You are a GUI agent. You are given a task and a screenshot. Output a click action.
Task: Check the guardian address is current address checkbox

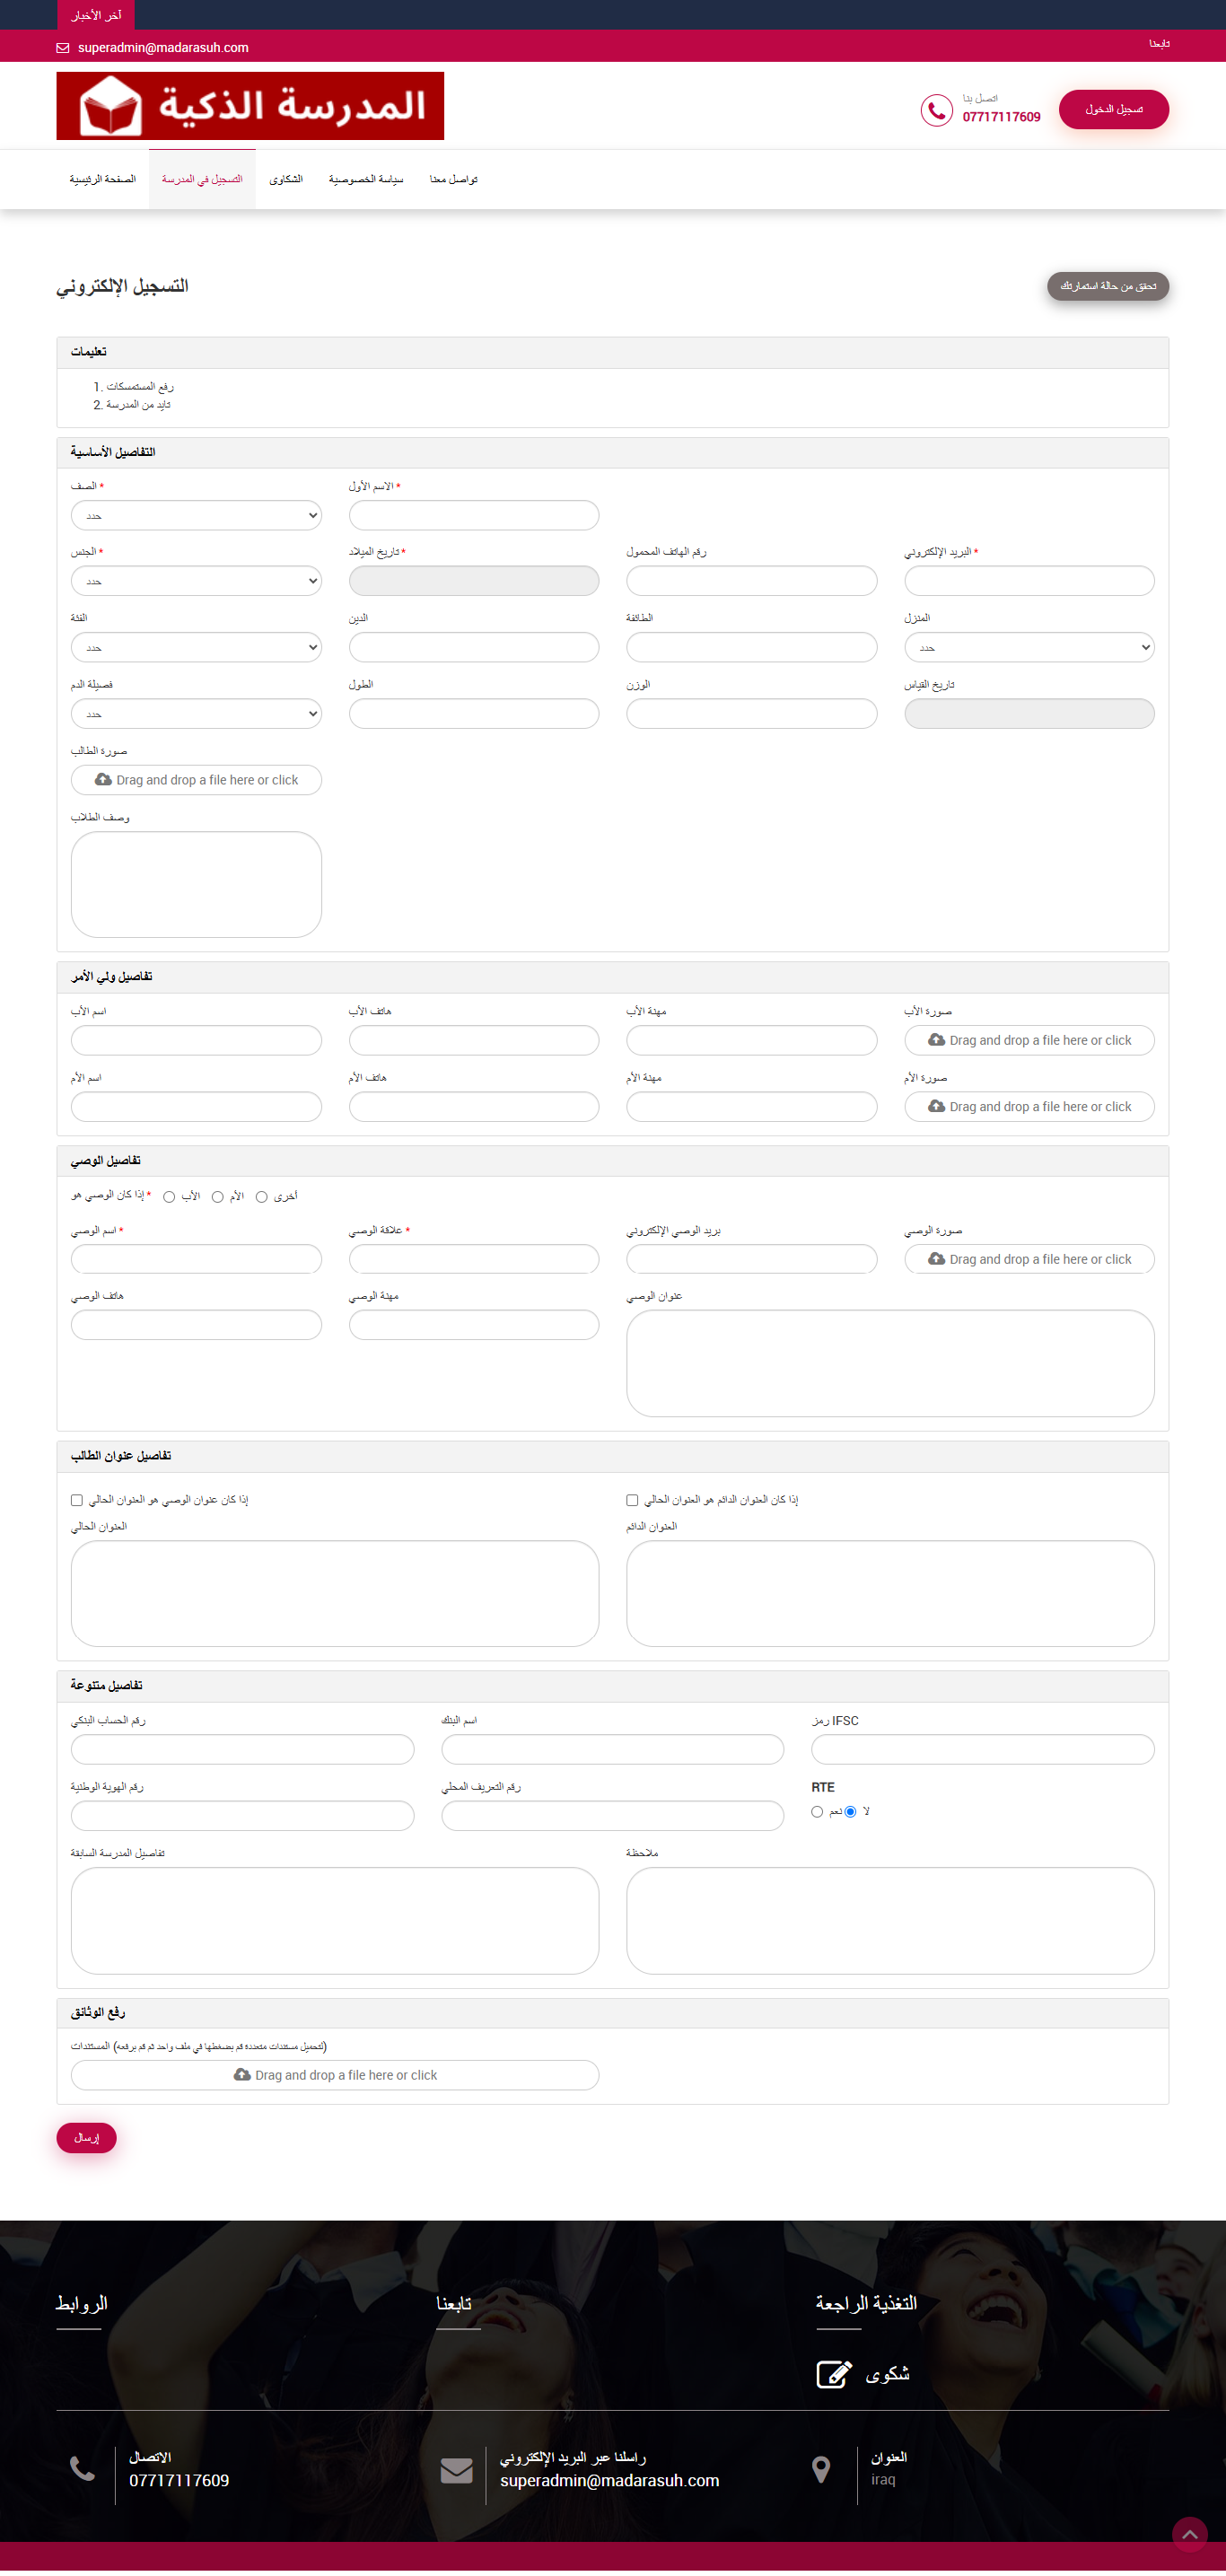click(x=77, y=1500)
